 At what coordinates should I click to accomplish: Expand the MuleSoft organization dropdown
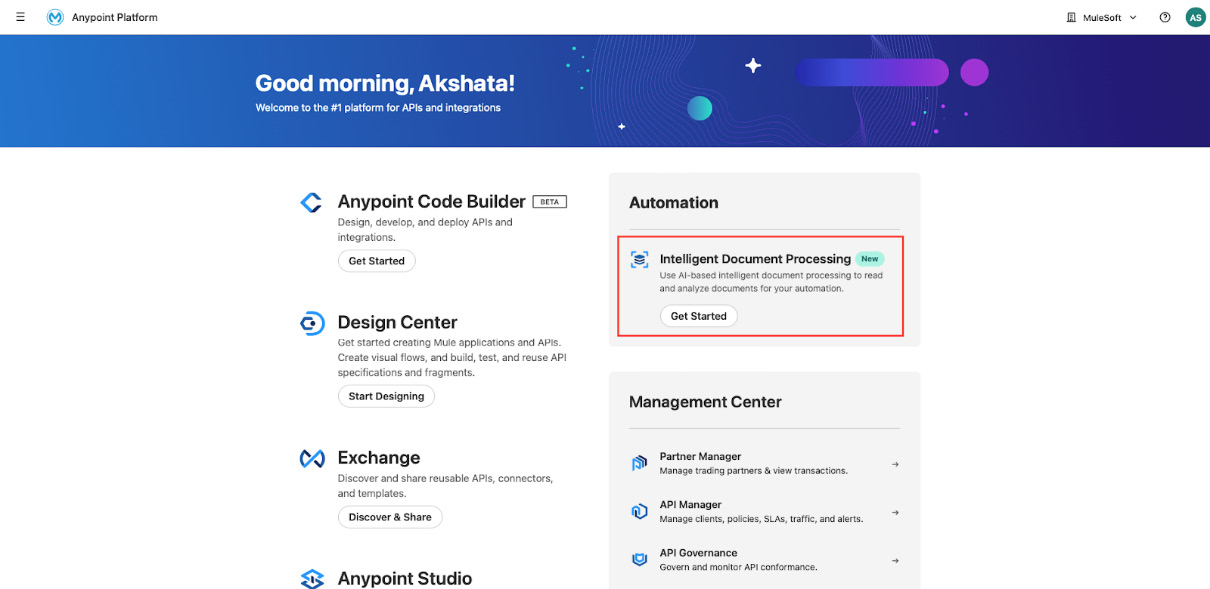tap(1101, 17)
